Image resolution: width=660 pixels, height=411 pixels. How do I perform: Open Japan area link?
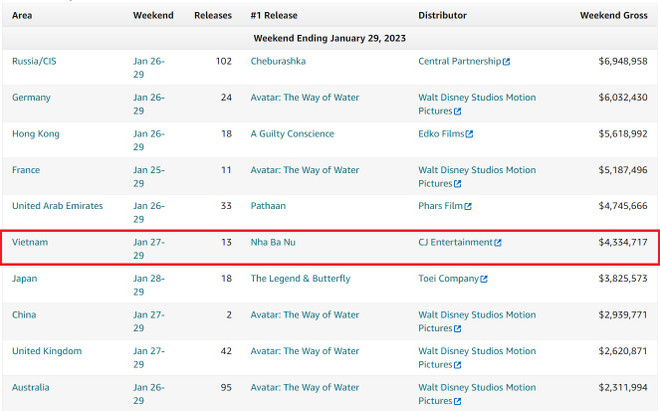pos(25,278)
